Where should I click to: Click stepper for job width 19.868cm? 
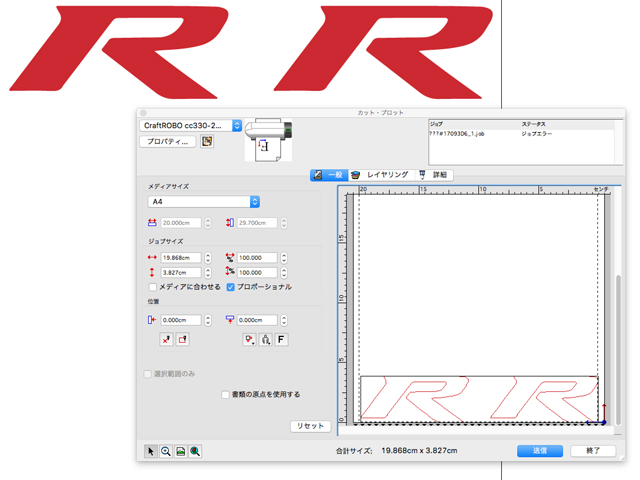click(x=208, y=258)
